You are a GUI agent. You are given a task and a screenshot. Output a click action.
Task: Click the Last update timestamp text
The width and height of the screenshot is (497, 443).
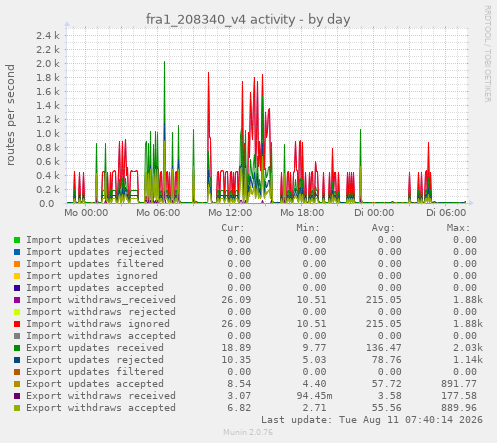tap(372, 420)
